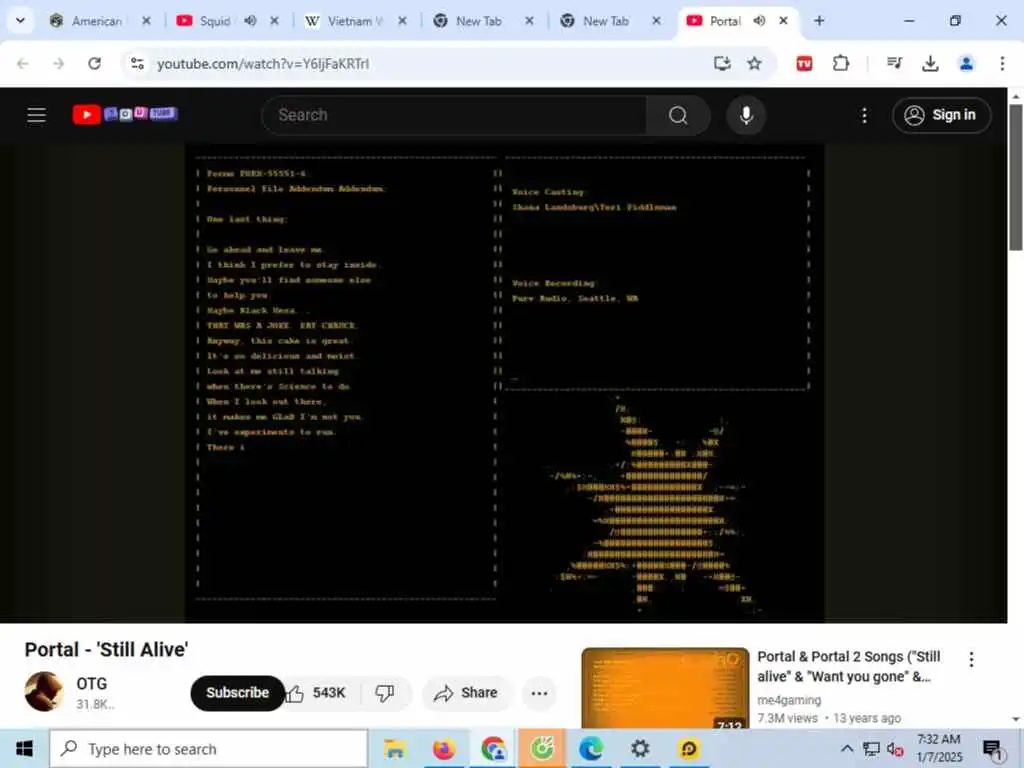Open the Windows Start menu
This screenshot has height=768, width=1024.
(24, 748)
